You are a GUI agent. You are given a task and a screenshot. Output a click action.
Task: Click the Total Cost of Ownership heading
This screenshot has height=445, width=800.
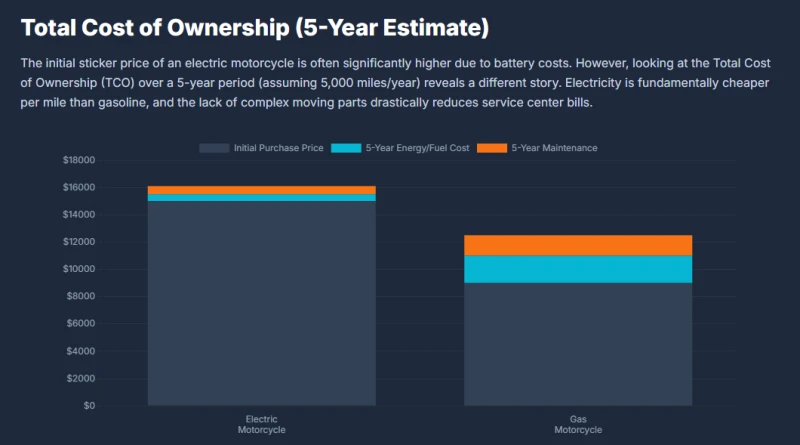coord(255,28)
